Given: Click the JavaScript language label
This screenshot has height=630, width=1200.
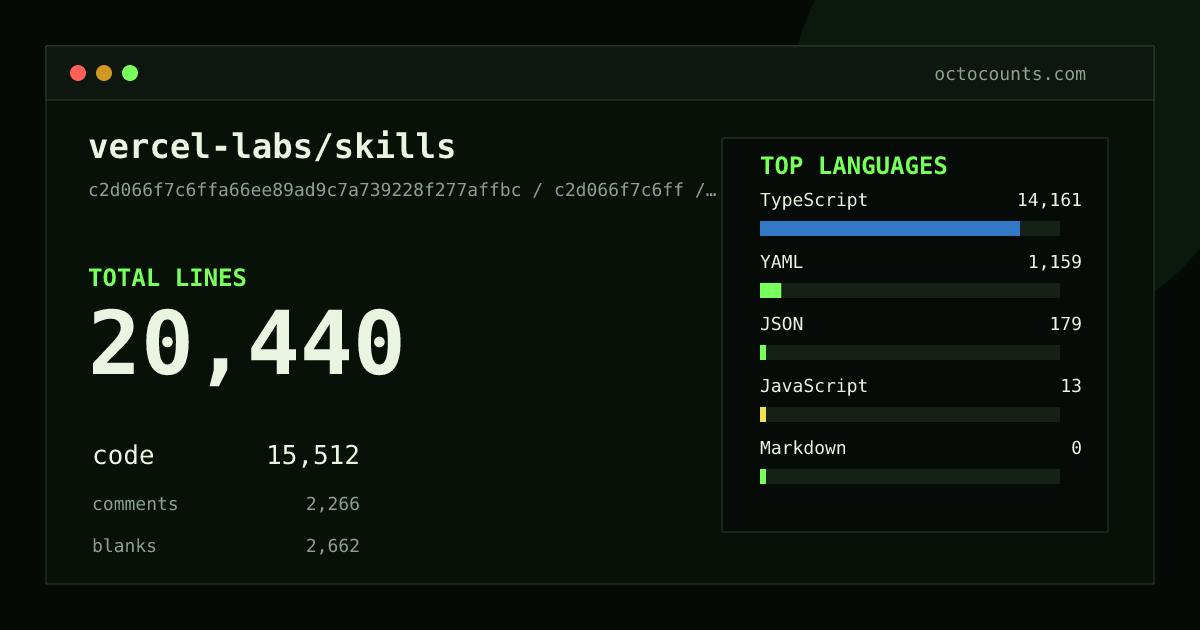Looking at the screenshot, I should (x=814, y=386).
